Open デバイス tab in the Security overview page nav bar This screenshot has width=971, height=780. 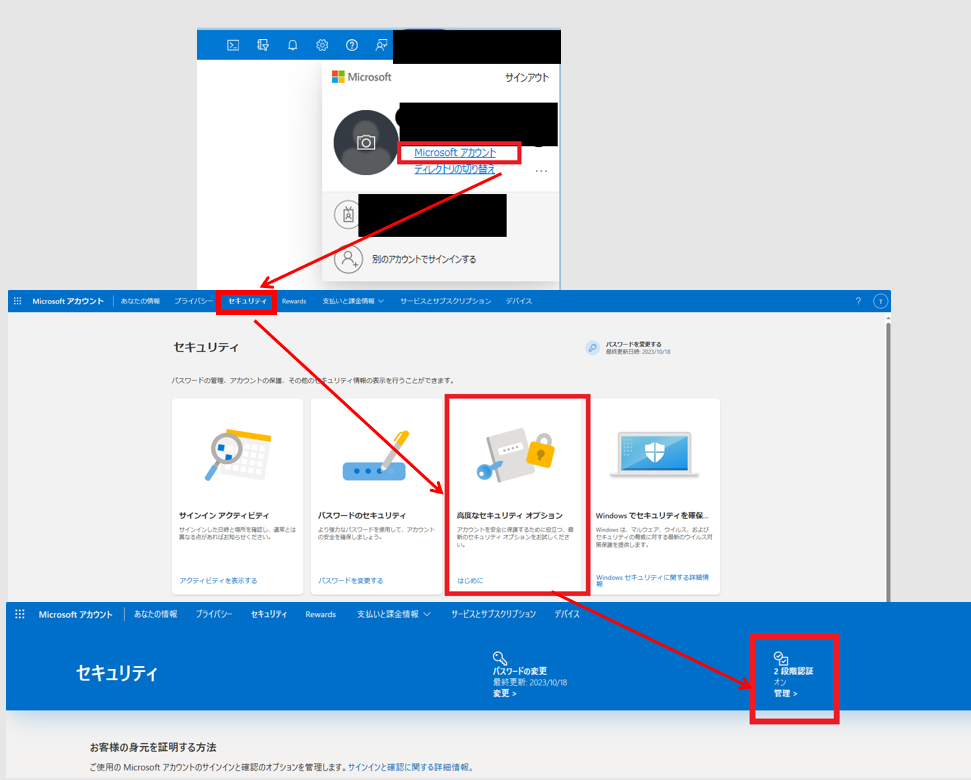(519, 301)
